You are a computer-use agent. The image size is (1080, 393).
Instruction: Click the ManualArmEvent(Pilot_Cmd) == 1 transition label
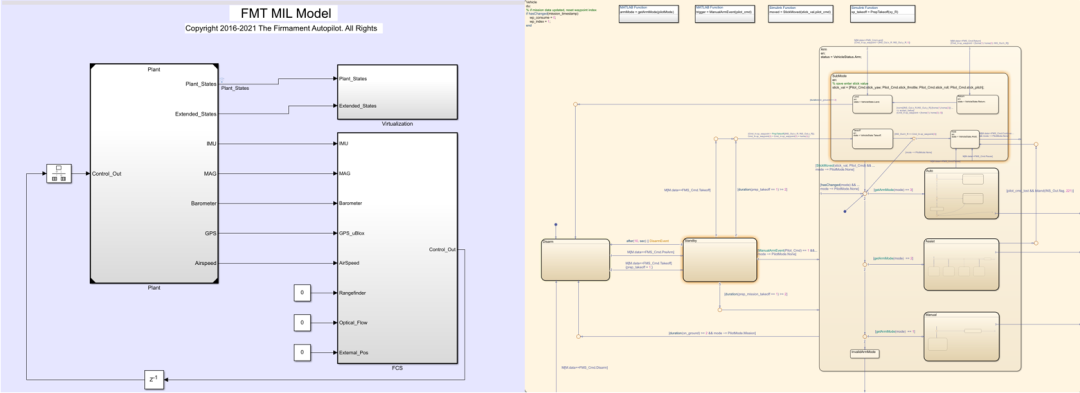787,253
